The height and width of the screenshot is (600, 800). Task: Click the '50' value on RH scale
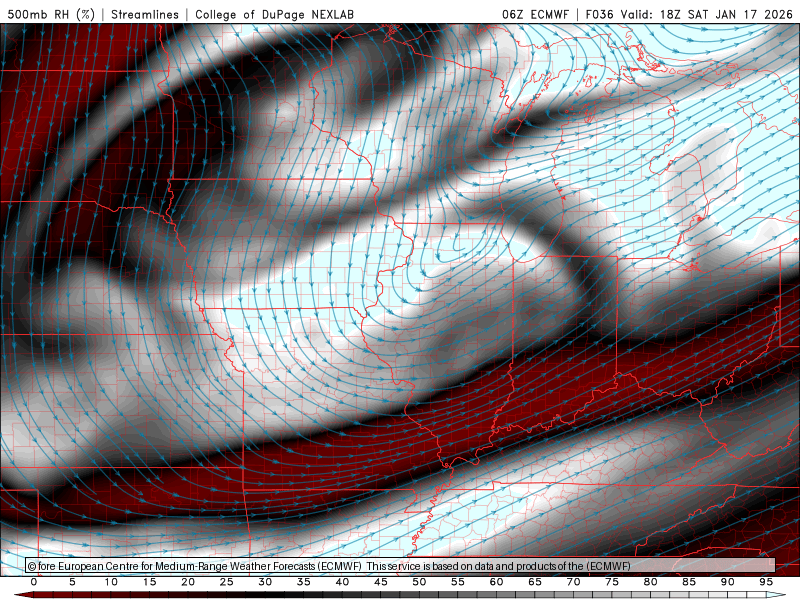pos(419,582)
